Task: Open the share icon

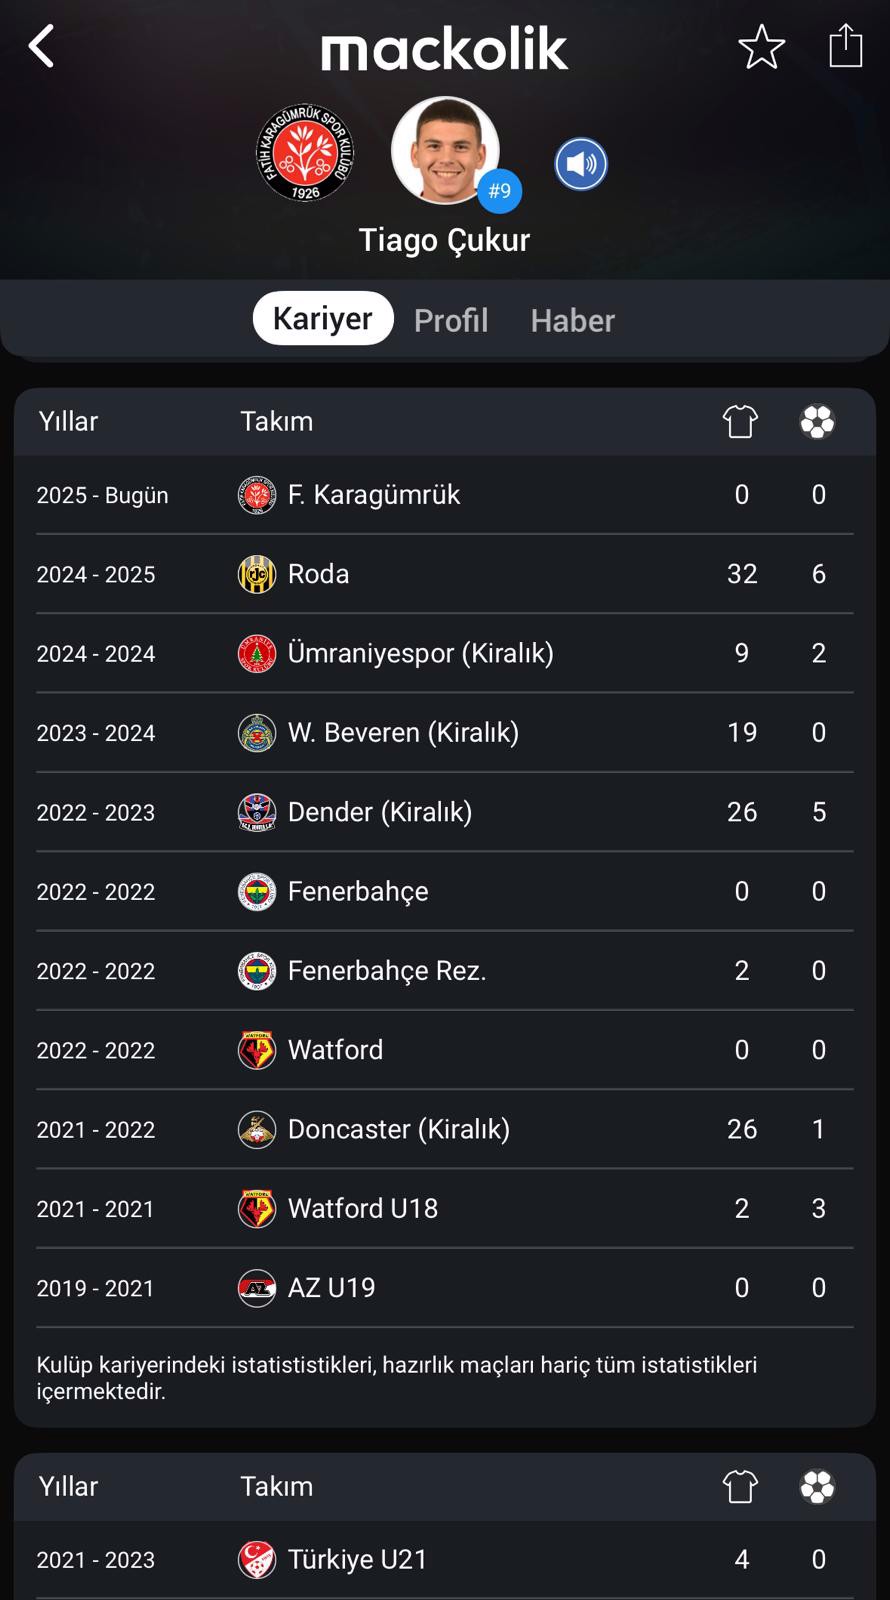Action: tap(845, 45)
